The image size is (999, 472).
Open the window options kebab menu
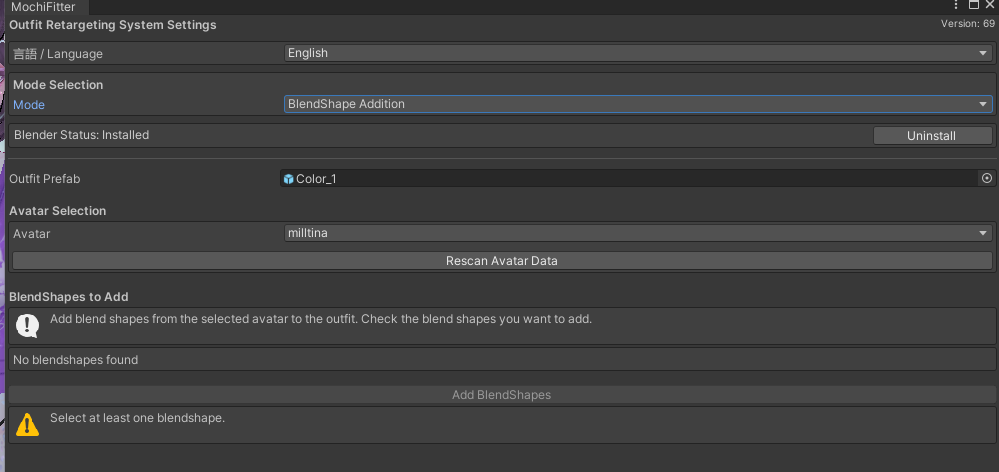(956, 5)
